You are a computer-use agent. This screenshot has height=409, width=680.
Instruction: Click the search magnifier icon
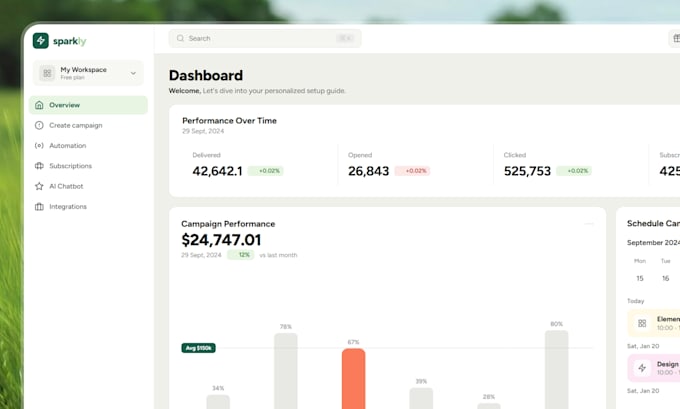(x=180, y=38)
